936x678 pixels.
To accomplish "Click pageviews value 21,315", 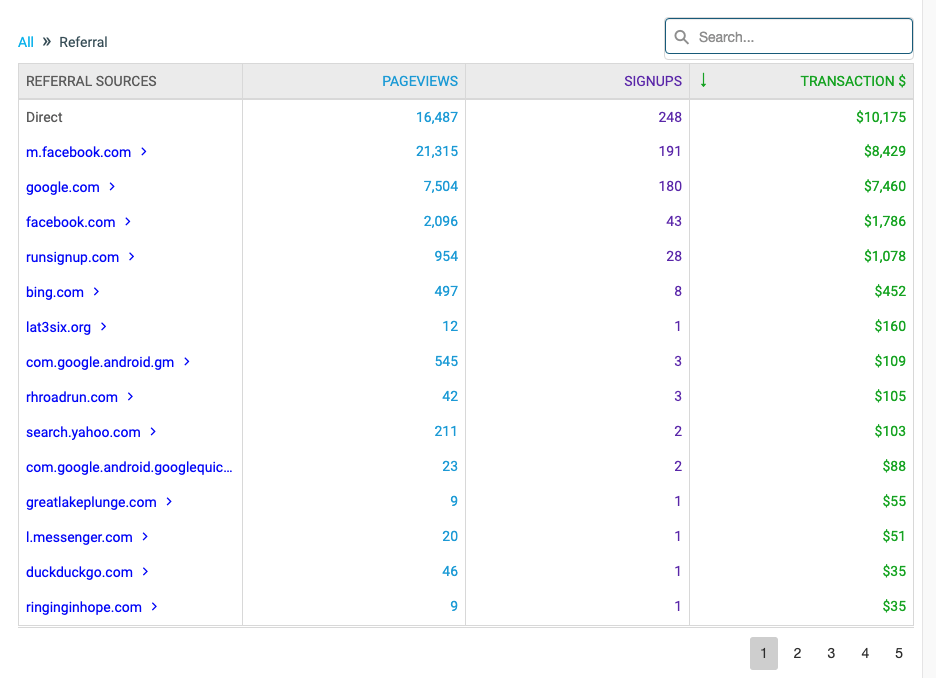I will (x=437, y=152).
